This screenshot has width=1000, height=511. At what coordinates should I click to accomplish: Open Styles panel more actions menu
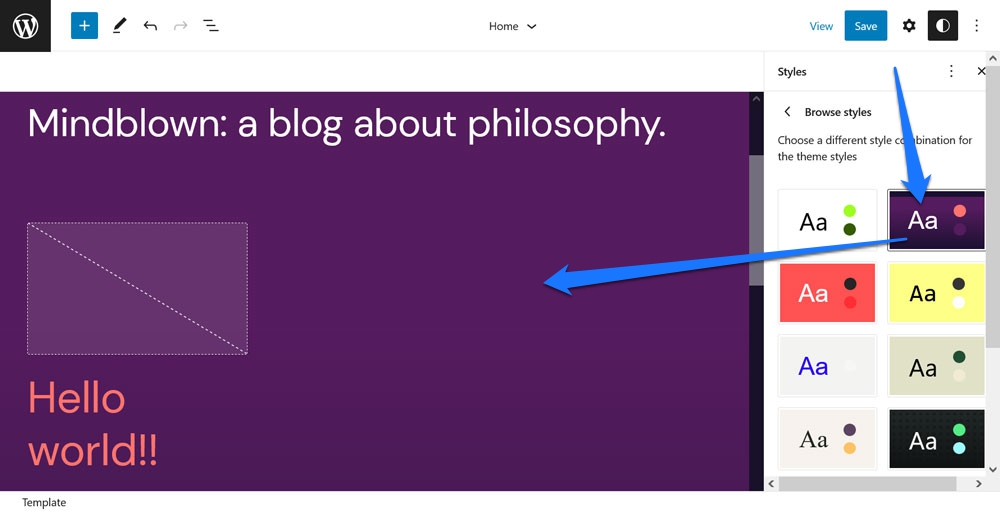951,71
